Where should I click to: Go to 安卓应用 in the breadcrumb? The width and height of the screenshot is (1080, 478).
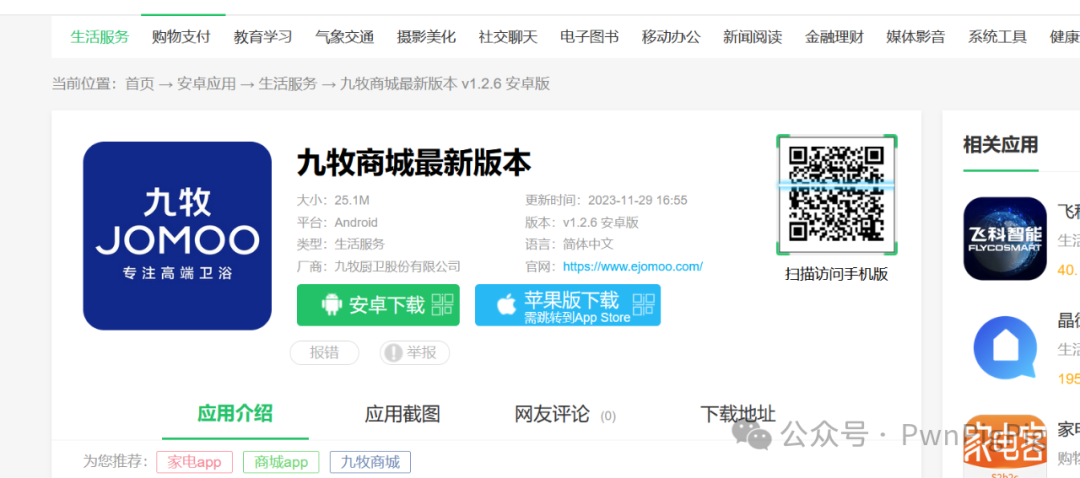(x=207, y=84)
